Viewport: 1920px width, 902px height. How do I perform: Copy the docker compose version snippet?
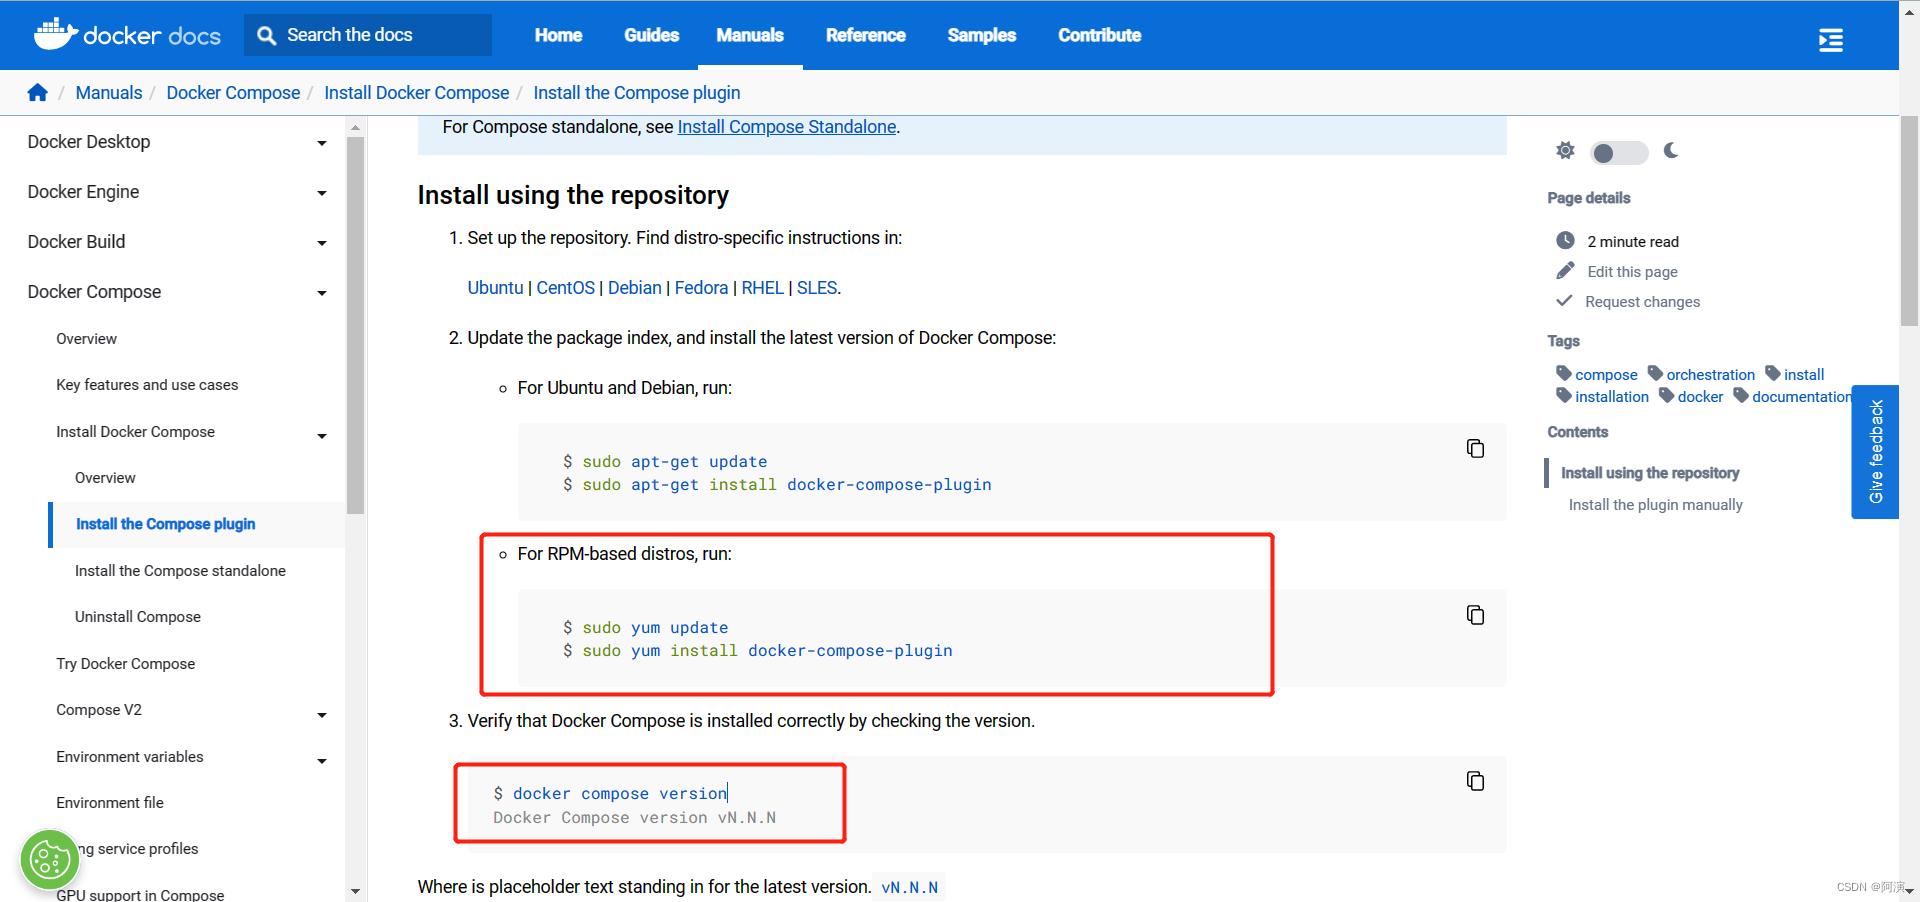(1475, 781)
